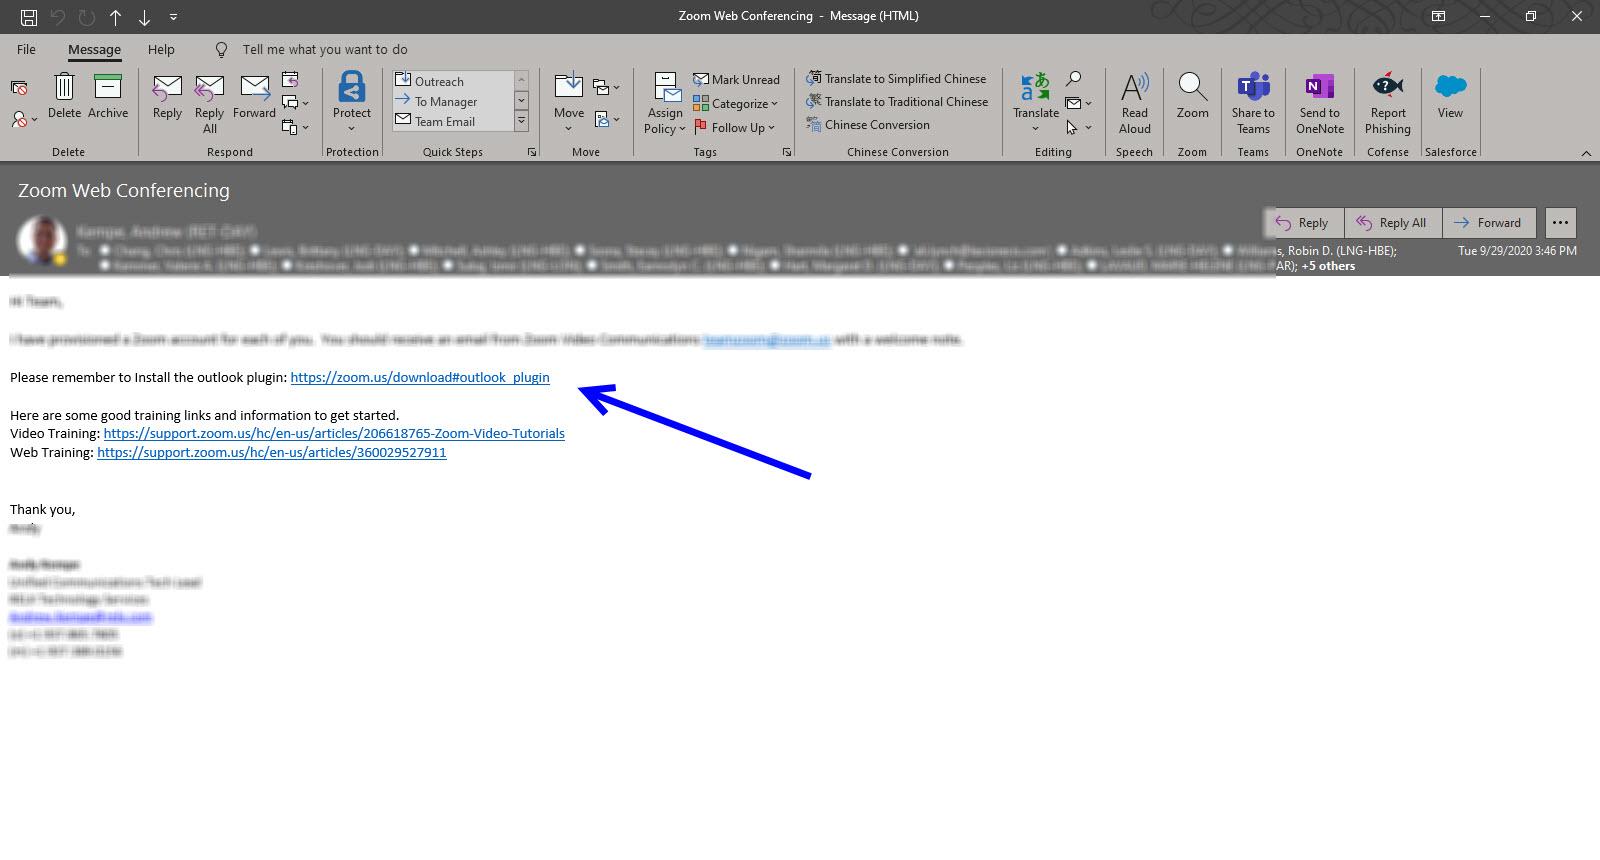Open the More actions ellipsis button in the header

click(x=1560, y=223)
